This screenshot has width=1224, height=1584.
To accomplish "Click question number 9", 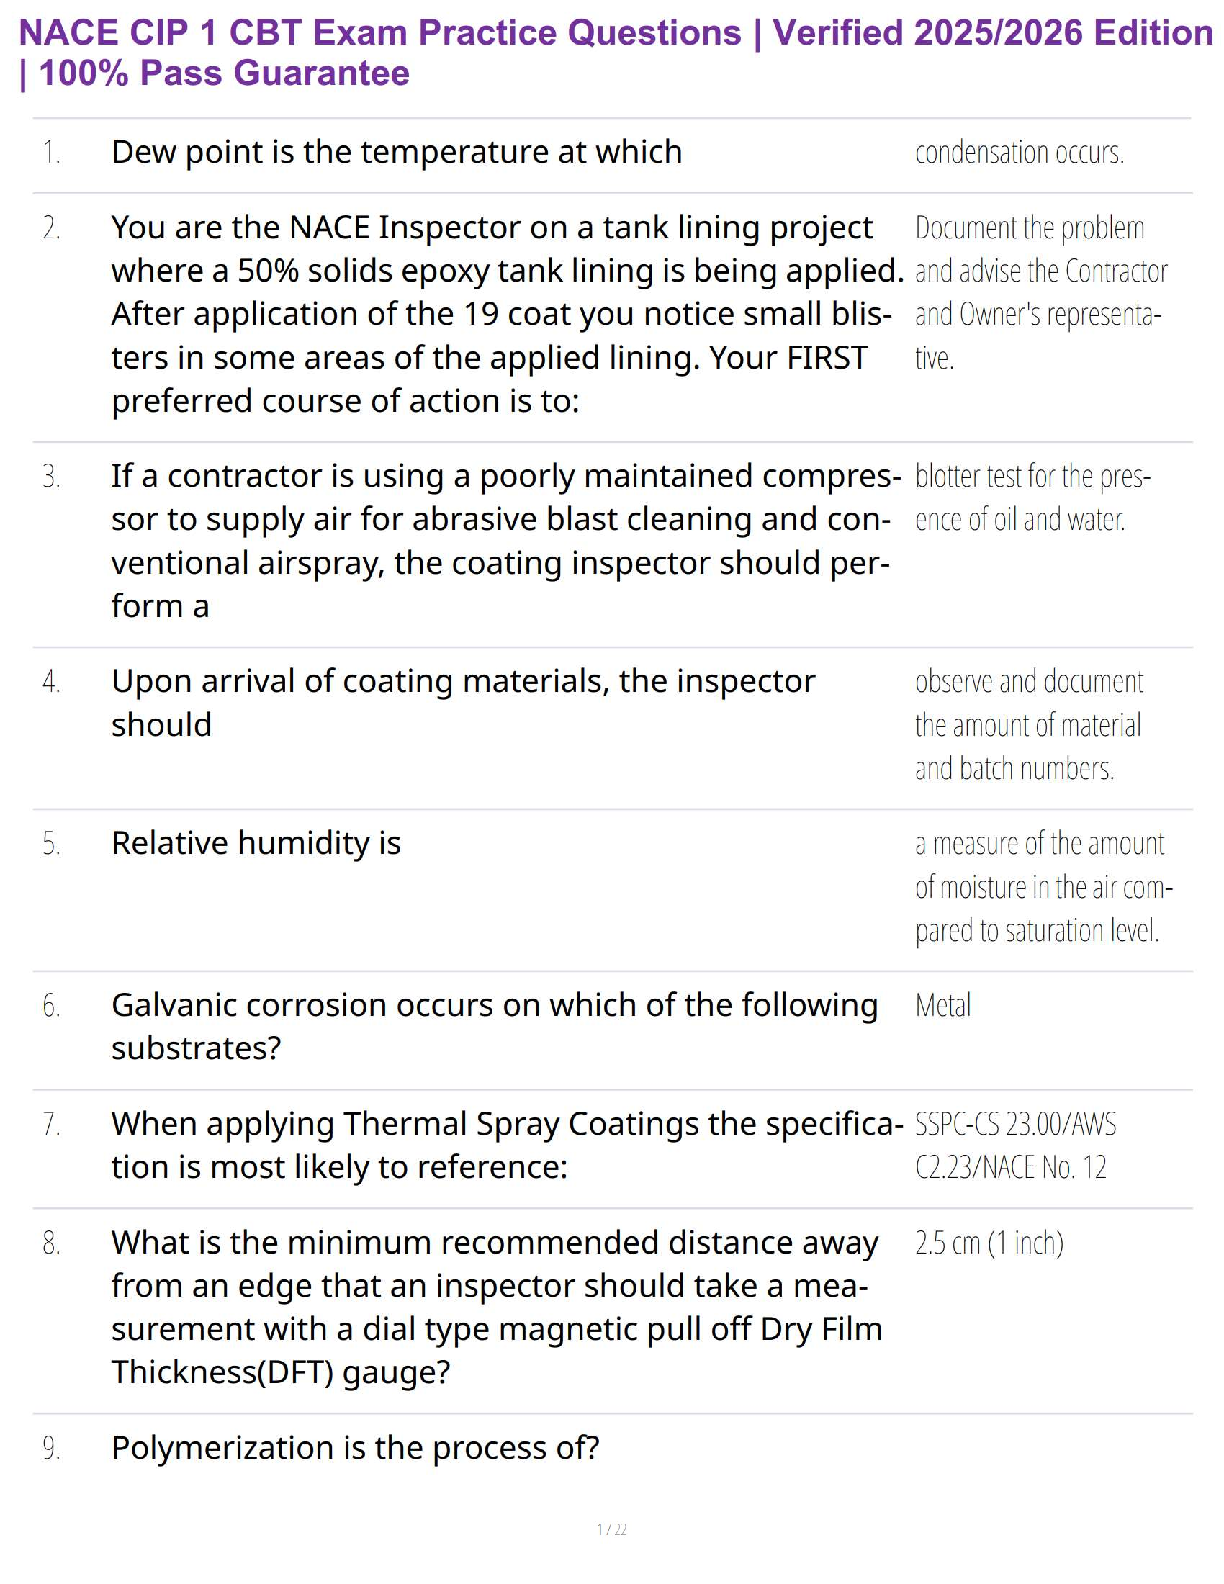I will coord(51,1448).
